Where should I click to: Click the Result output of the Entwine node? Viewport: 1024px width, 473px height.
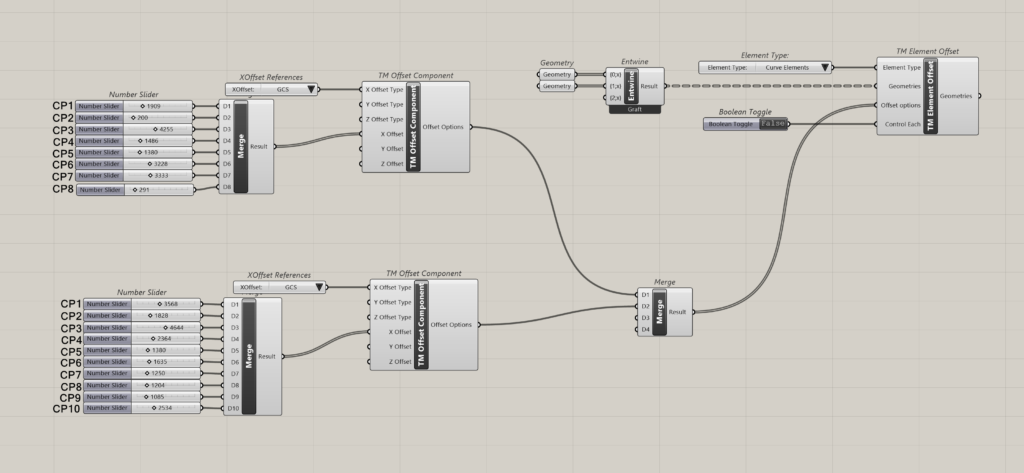[649, 87]
